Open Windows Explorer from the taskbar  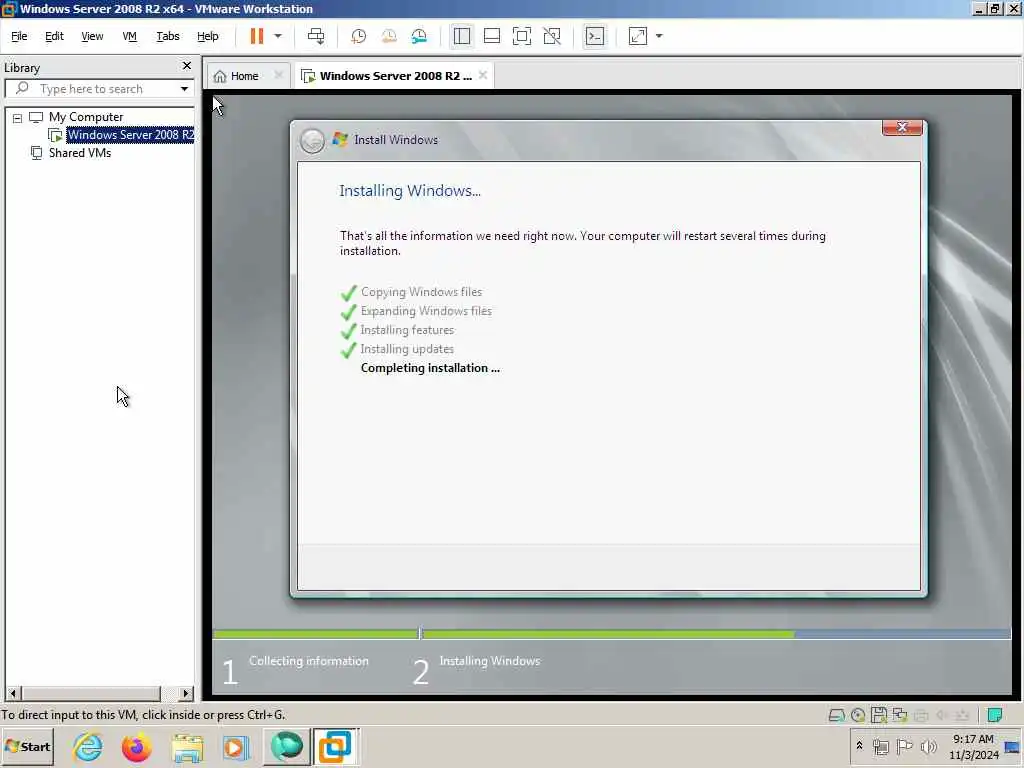(187, 746)
